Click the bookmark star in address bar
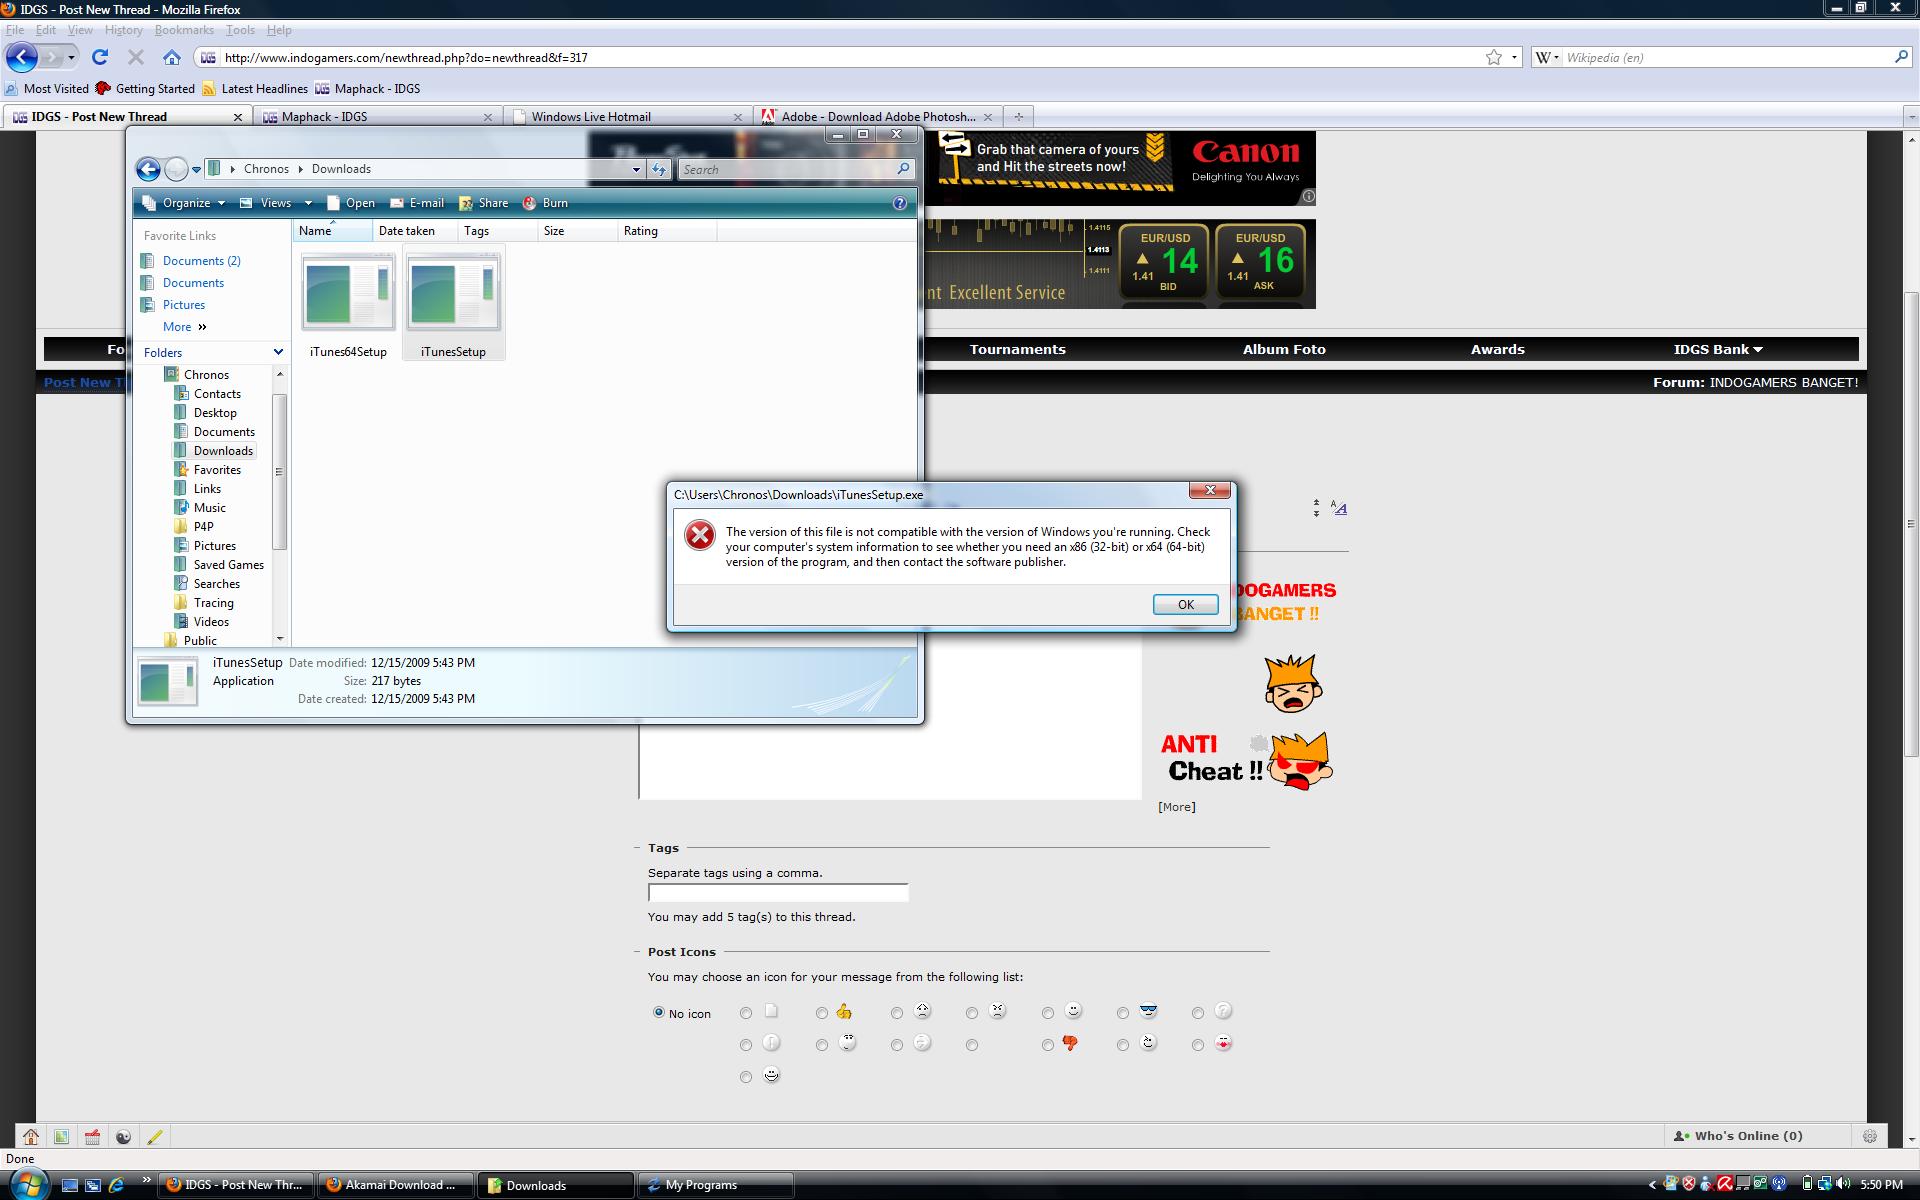Screen dimensions: 1920x1200 (1493, 57)
